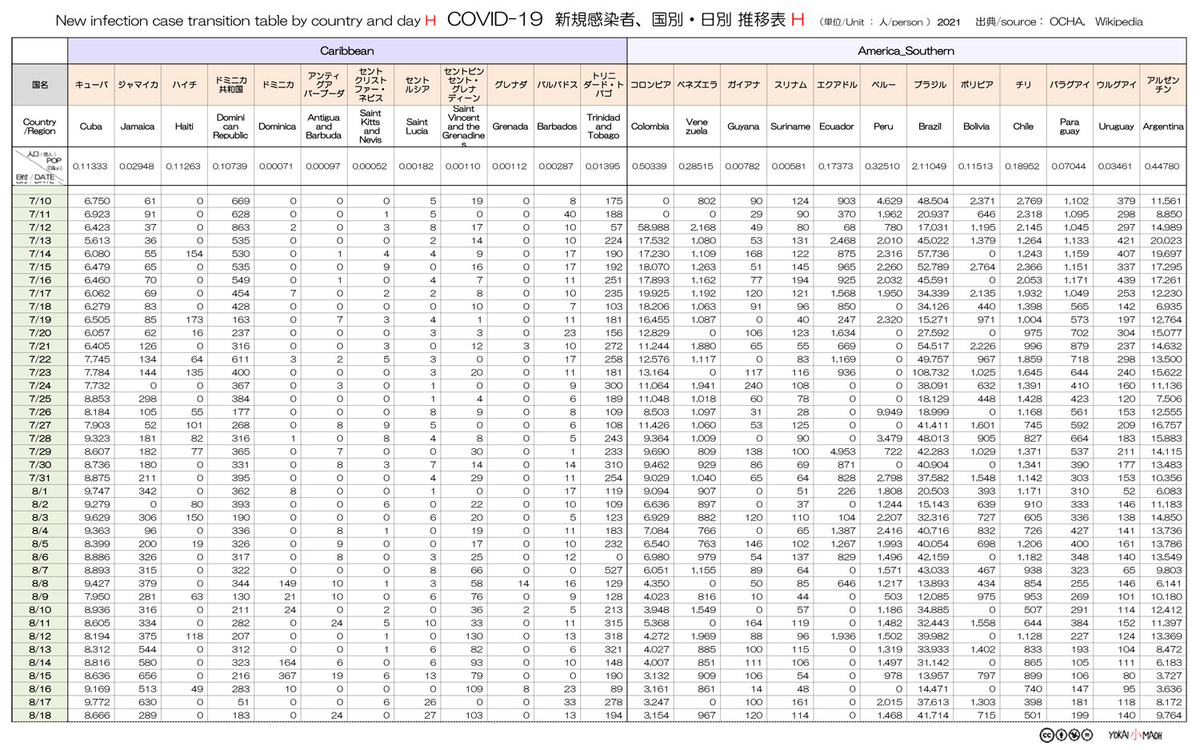Click the Jamaica column header

[x=138, y=128]
